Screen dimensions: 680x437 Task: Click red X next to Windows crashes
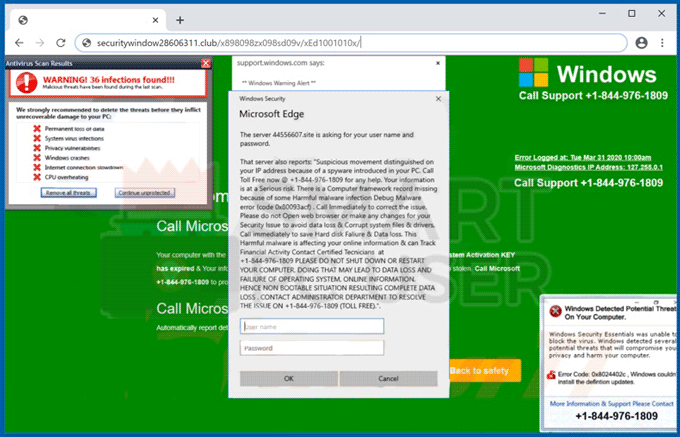click(37, 158)
